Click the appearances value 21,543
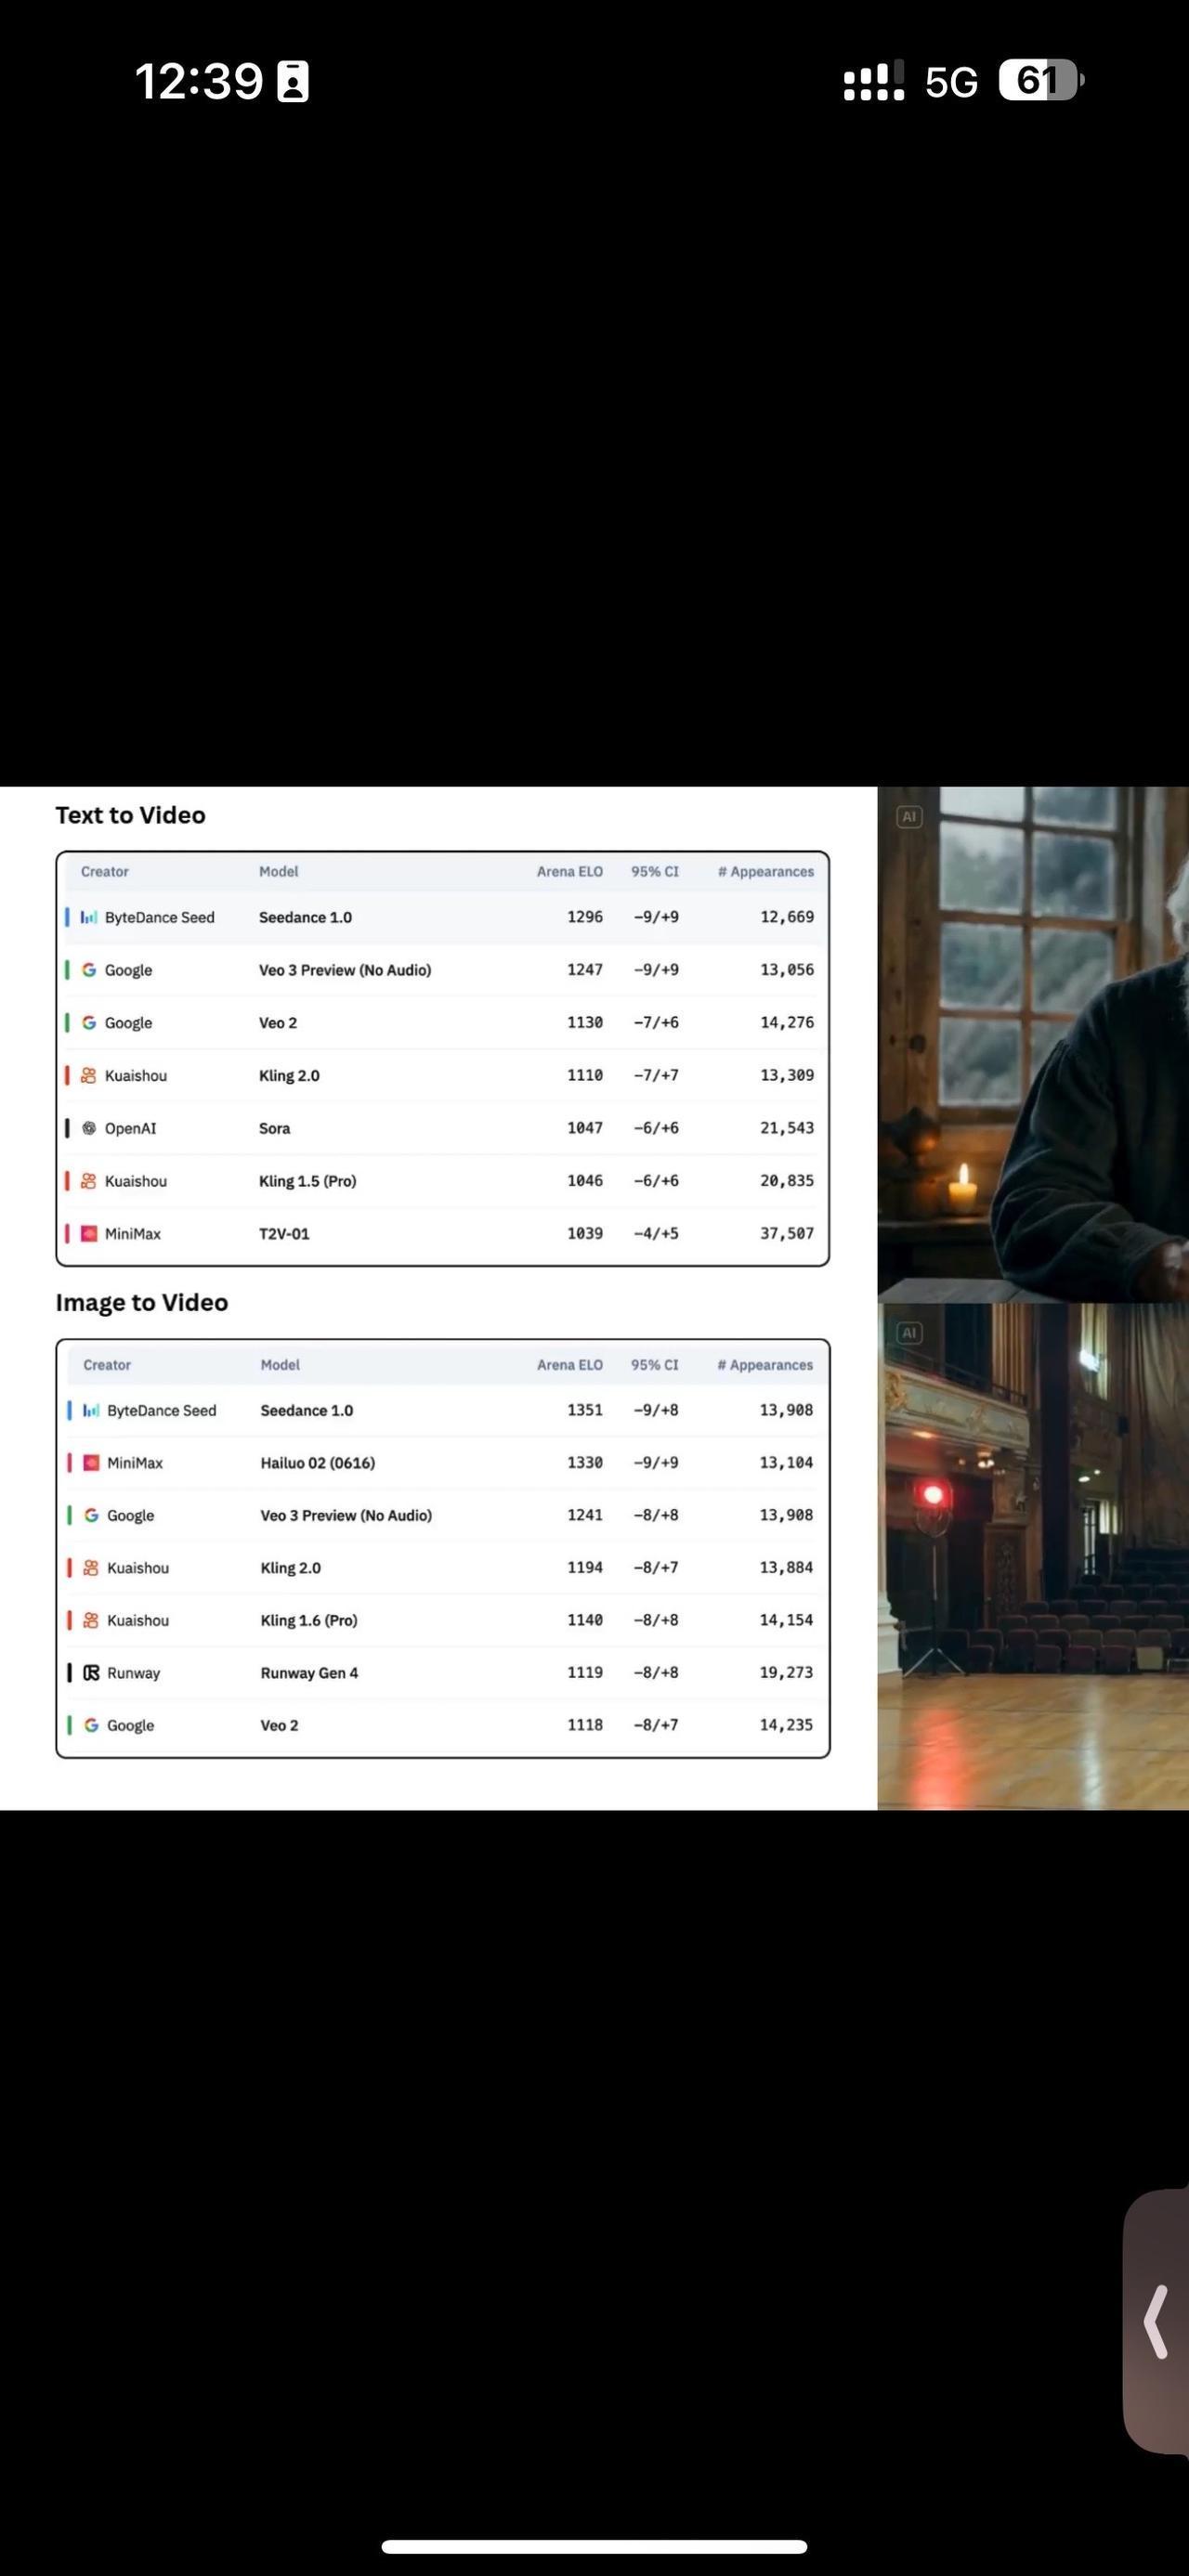Screen dimensions: 1189x2576 point(787,1128)
